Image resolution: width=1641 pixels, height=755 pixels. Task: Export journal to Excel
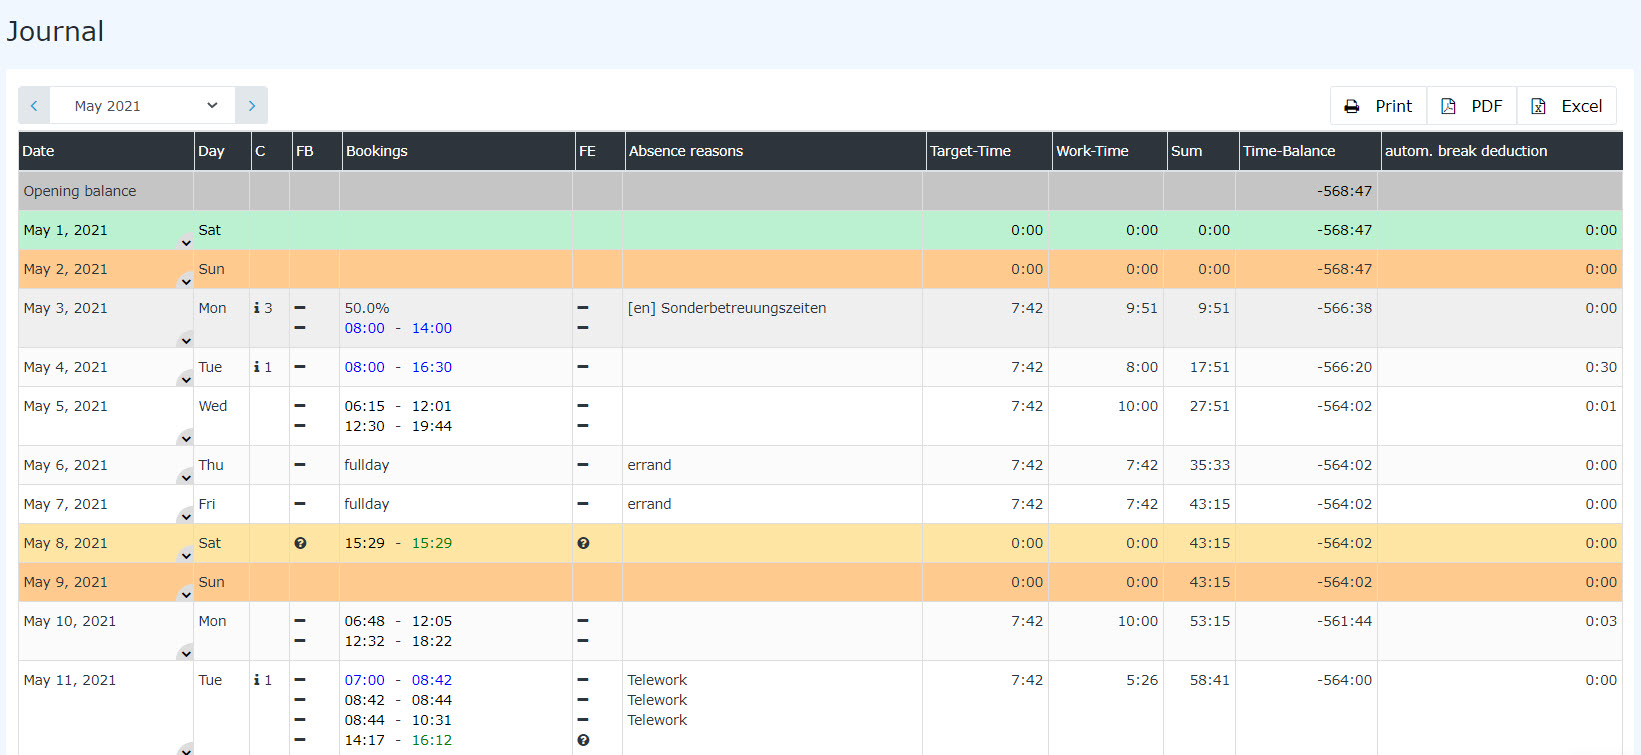tap(1566, 106)
